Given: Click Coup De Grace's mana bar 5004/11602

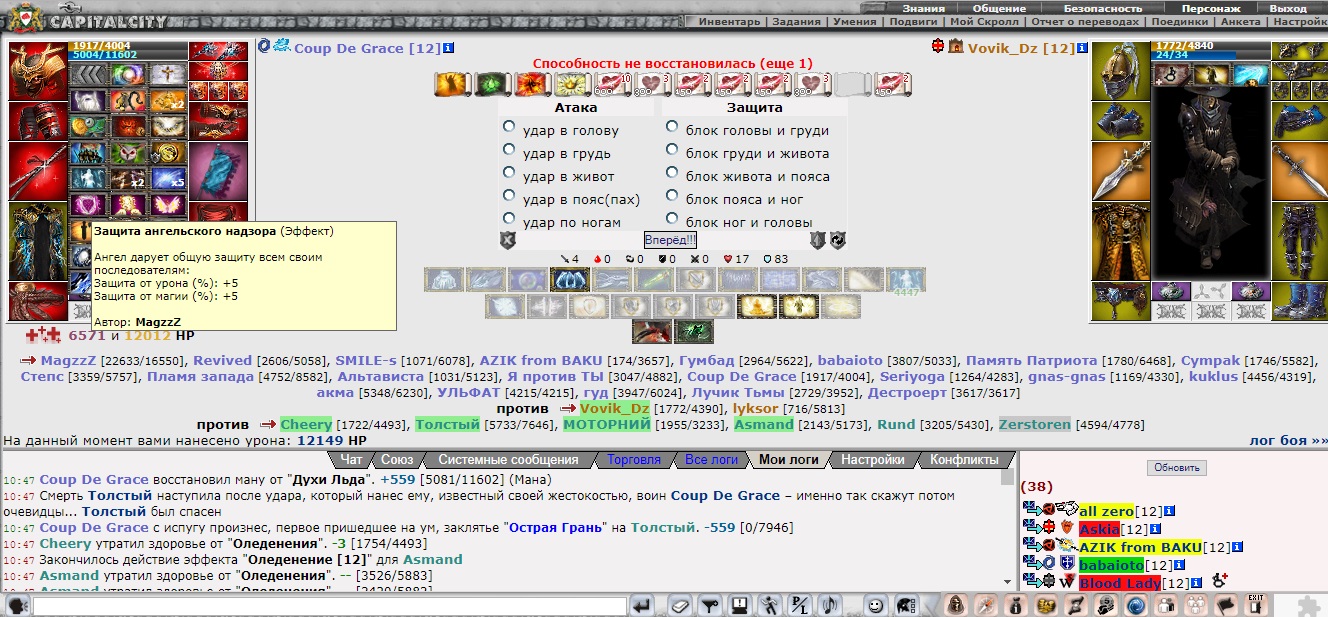Looking at the screenshot, I should [x=128, y=55].
